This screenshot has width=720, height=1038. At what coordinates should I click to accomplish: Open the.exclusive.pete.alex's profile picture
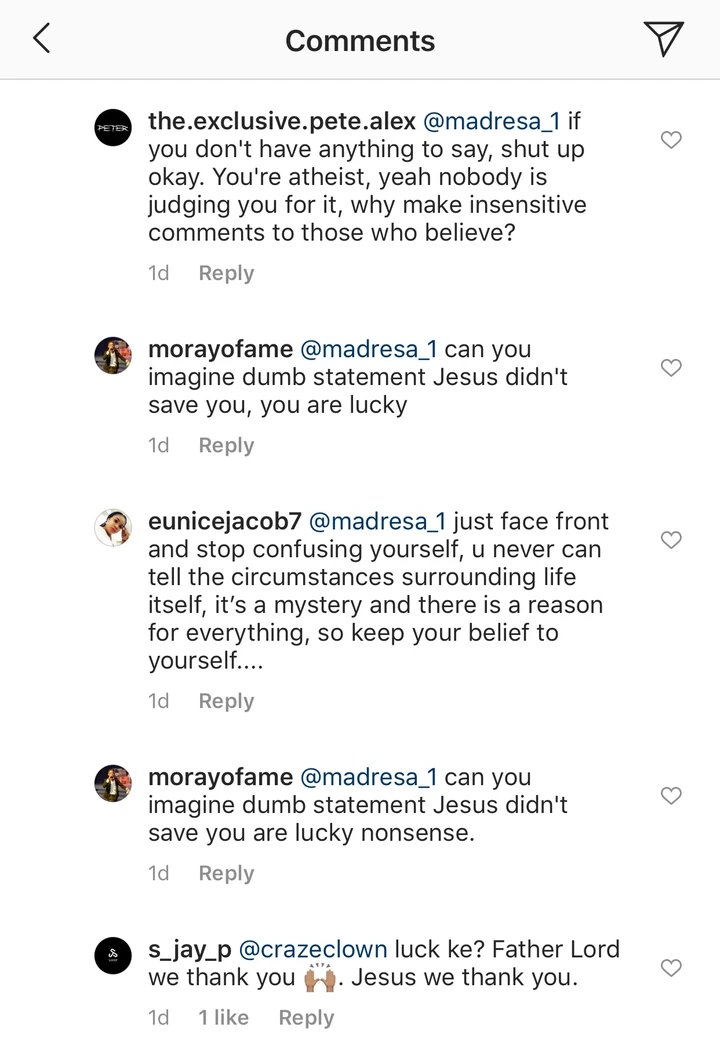tap(113, 129)
